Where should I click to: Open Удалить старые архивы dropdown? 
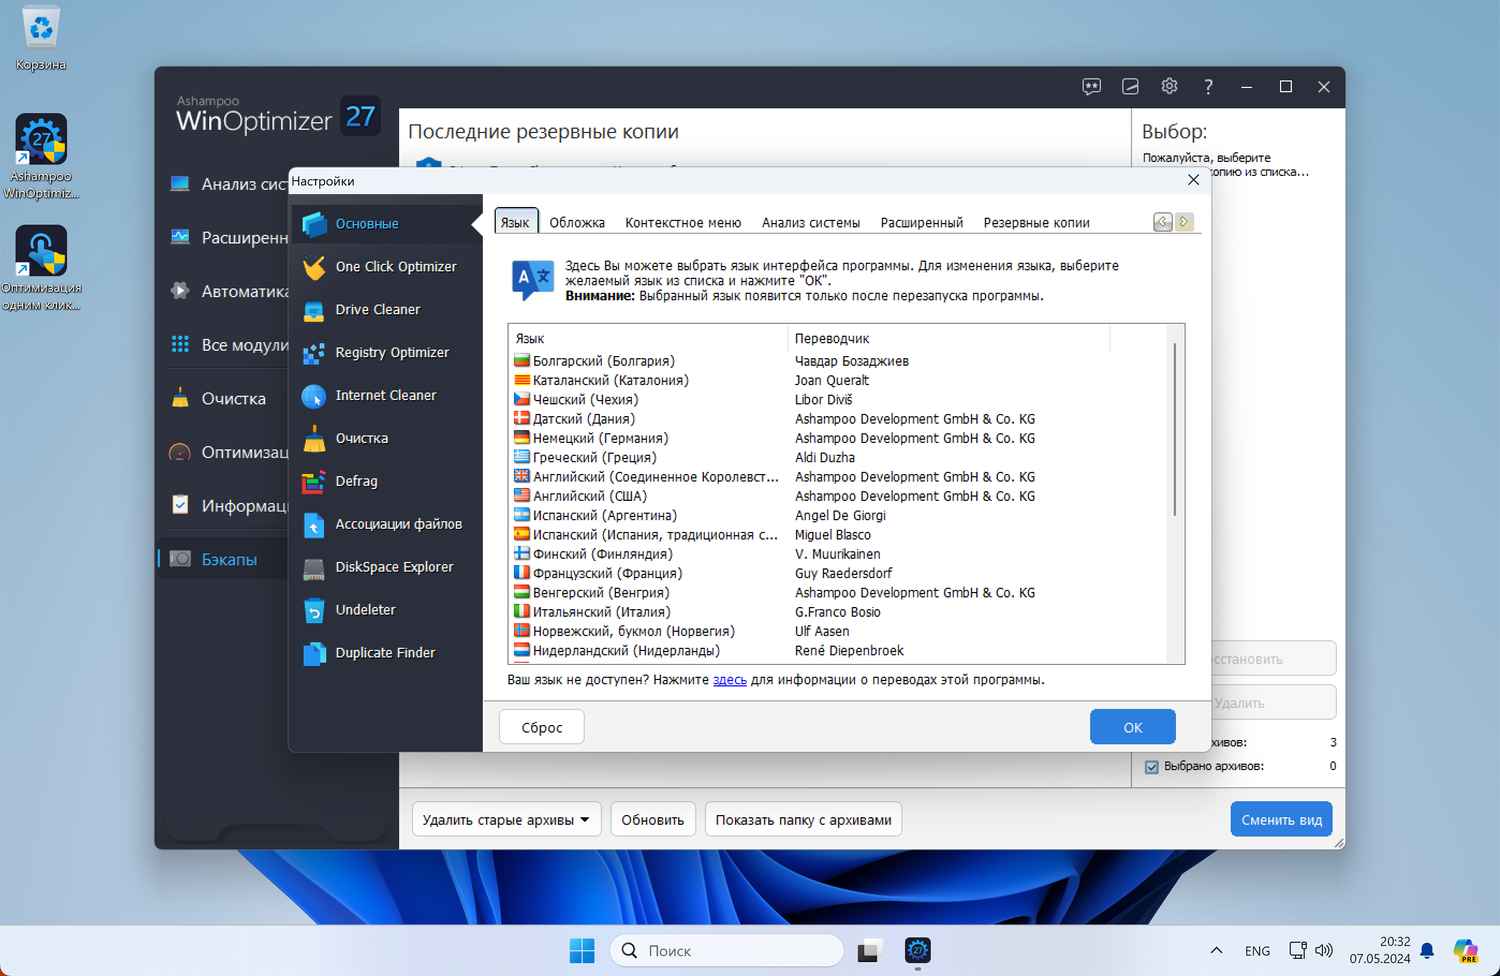[x=506, y=820]
